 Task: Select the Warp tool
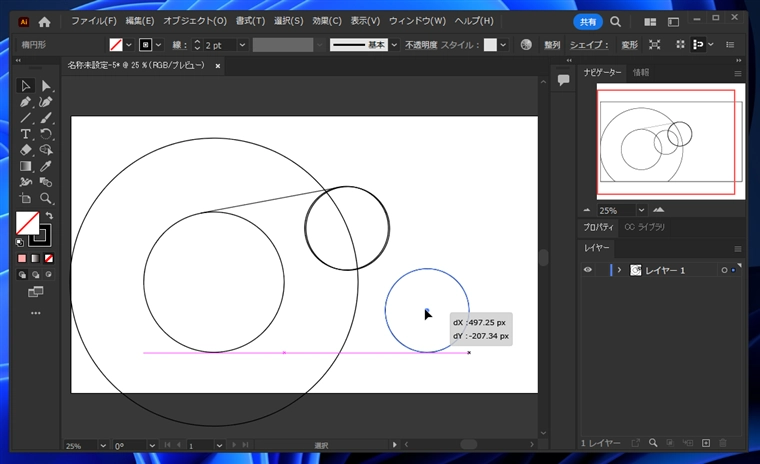pyautogui.click(x=25, y=182)
